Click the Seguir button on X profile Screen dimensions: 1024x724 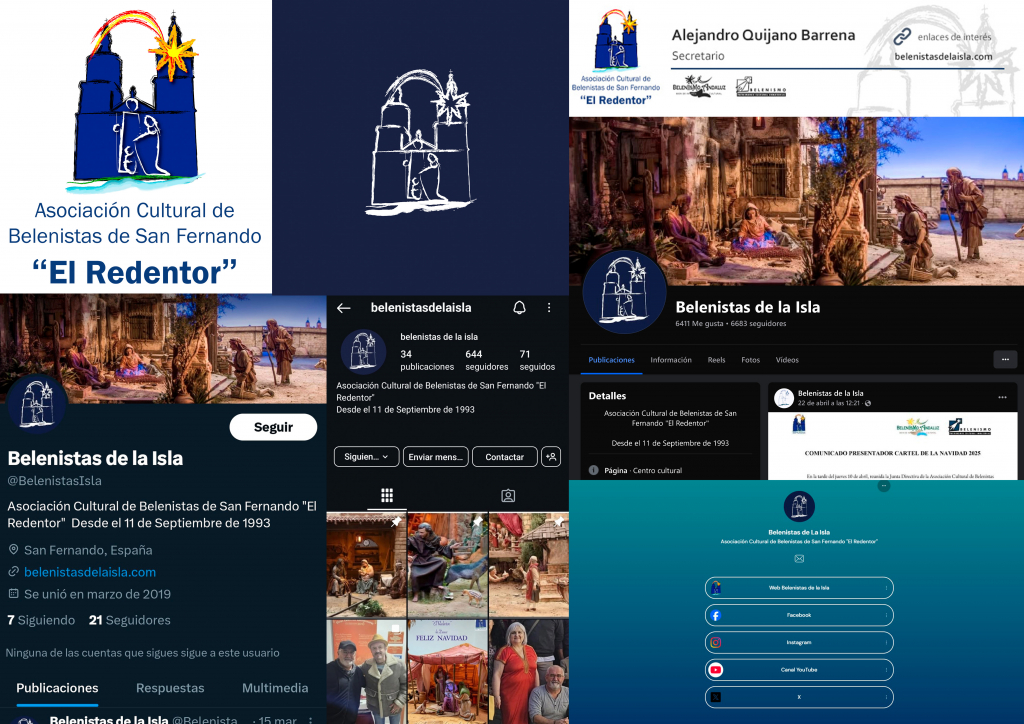coord(273,427)
